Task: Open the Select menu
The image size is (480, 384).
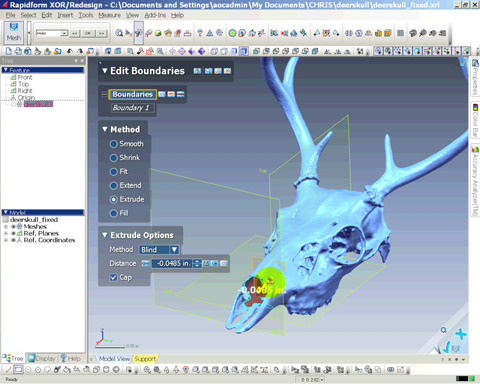Action: click(x=28, y=15)
